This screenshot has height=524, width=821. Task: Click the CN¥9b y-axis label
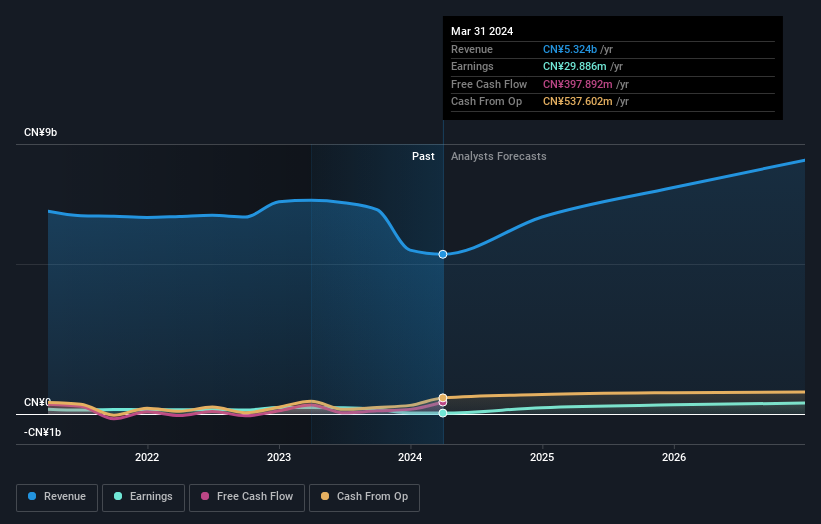[40, 132]
